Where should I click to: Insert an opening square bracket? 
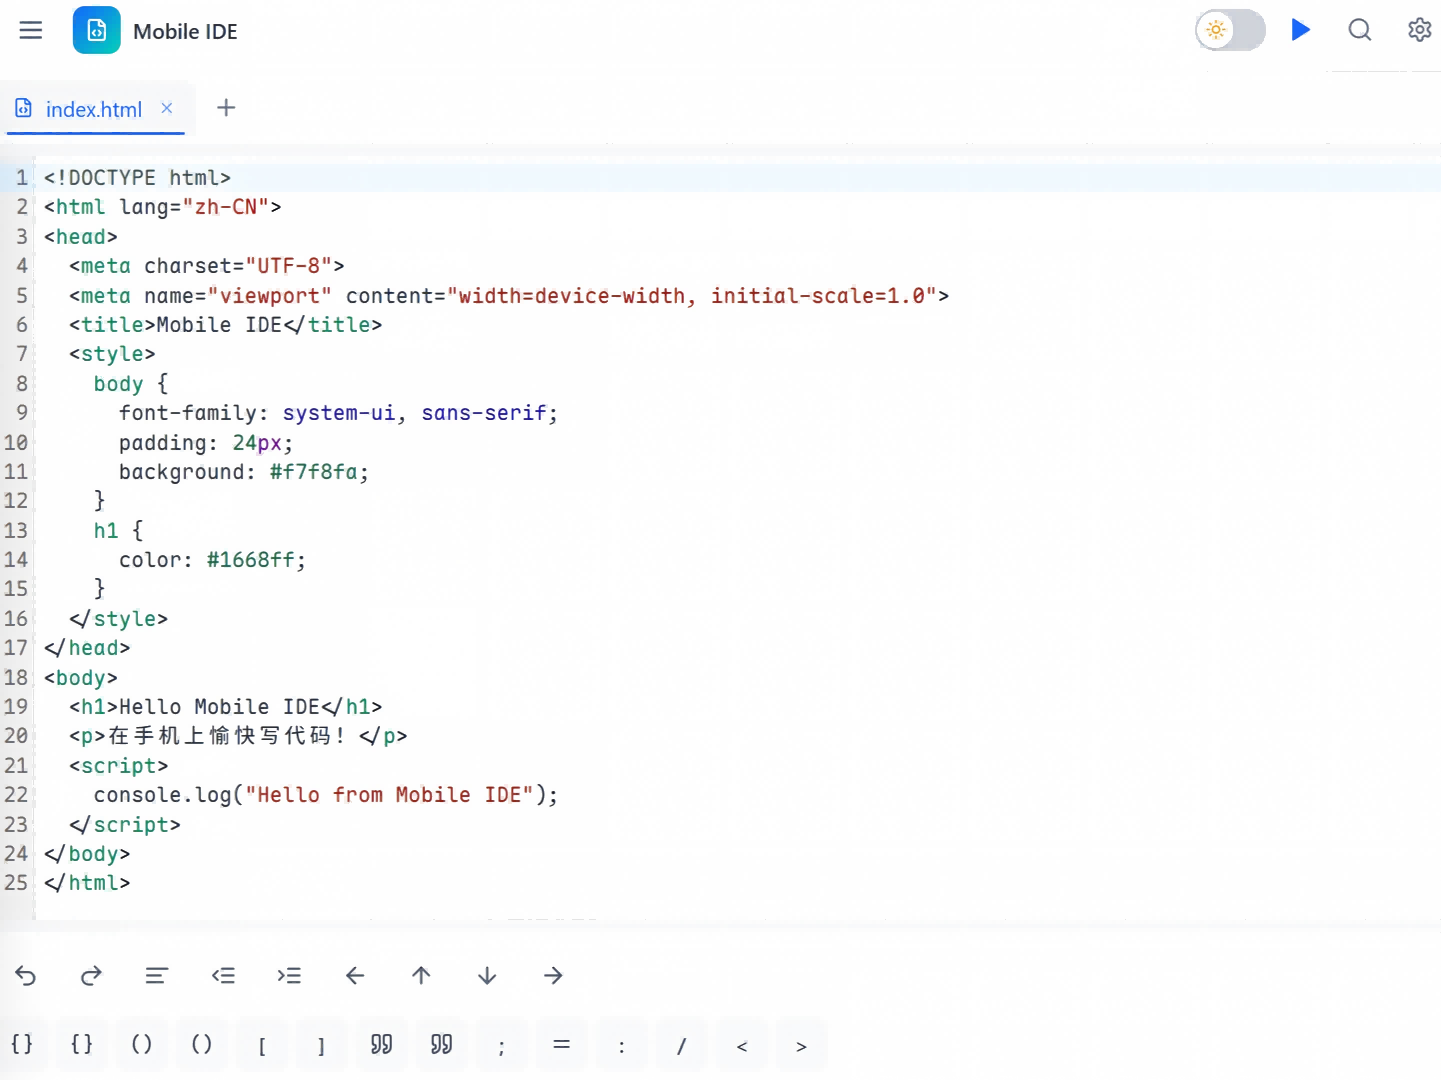[x=262, y=1046]
